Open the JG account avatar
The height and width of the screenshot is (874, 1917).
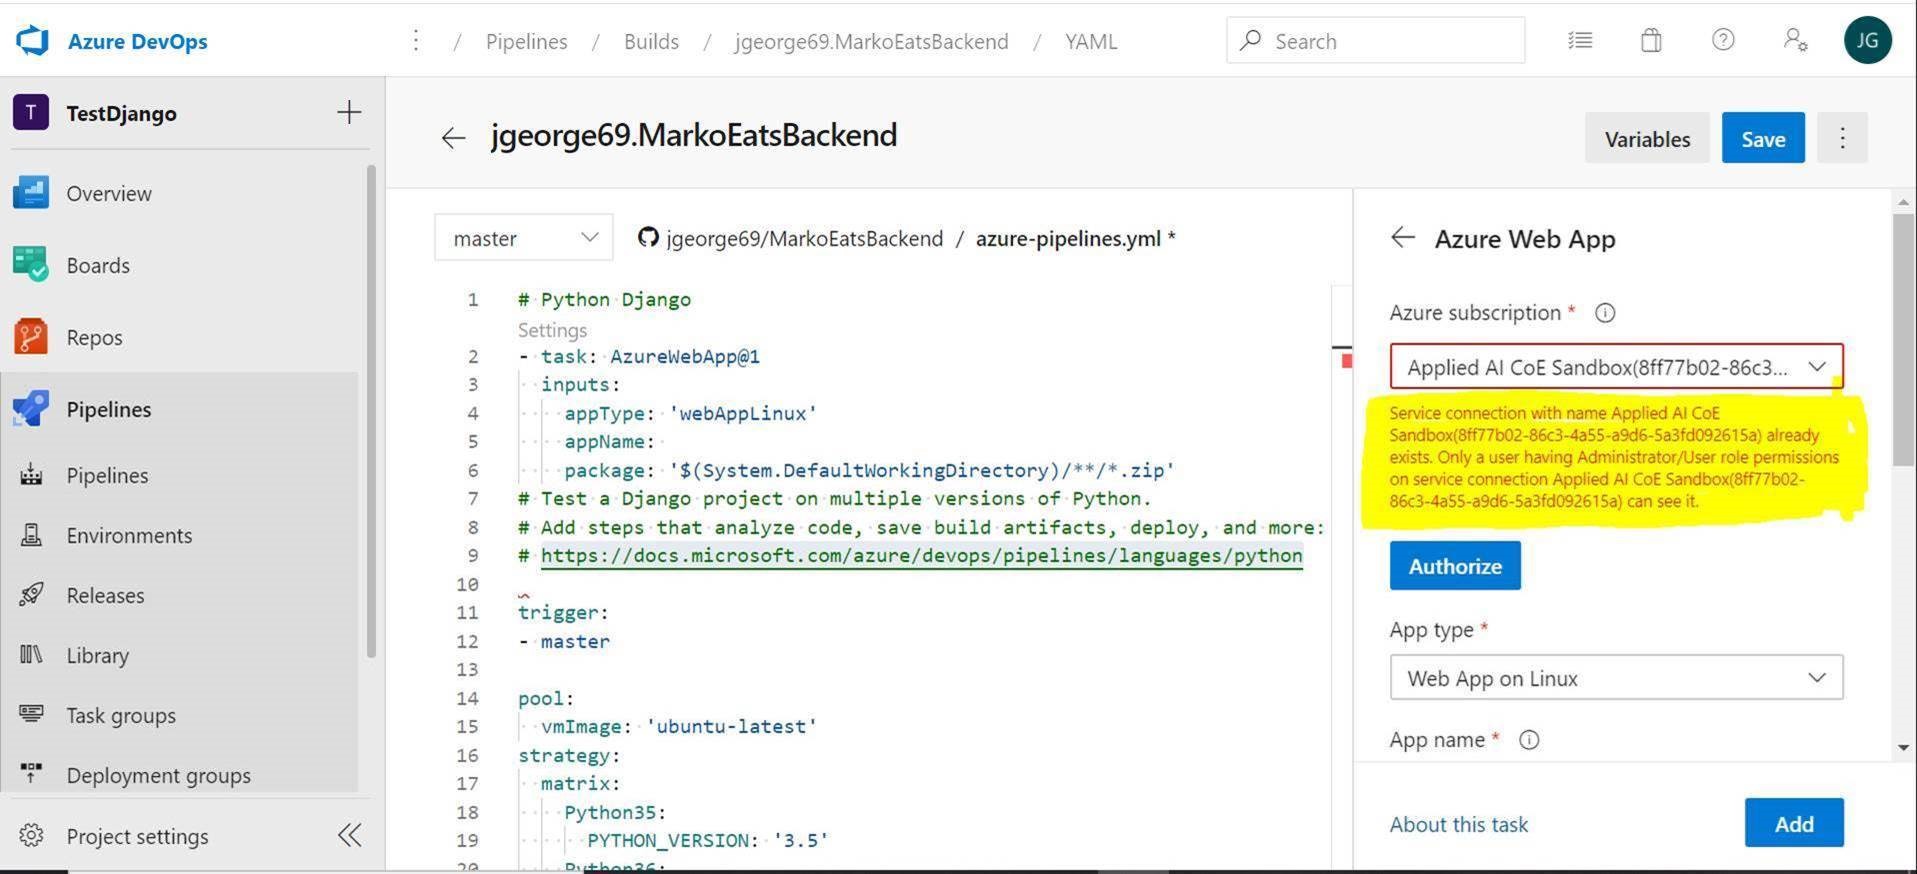tap(1867, 40)
